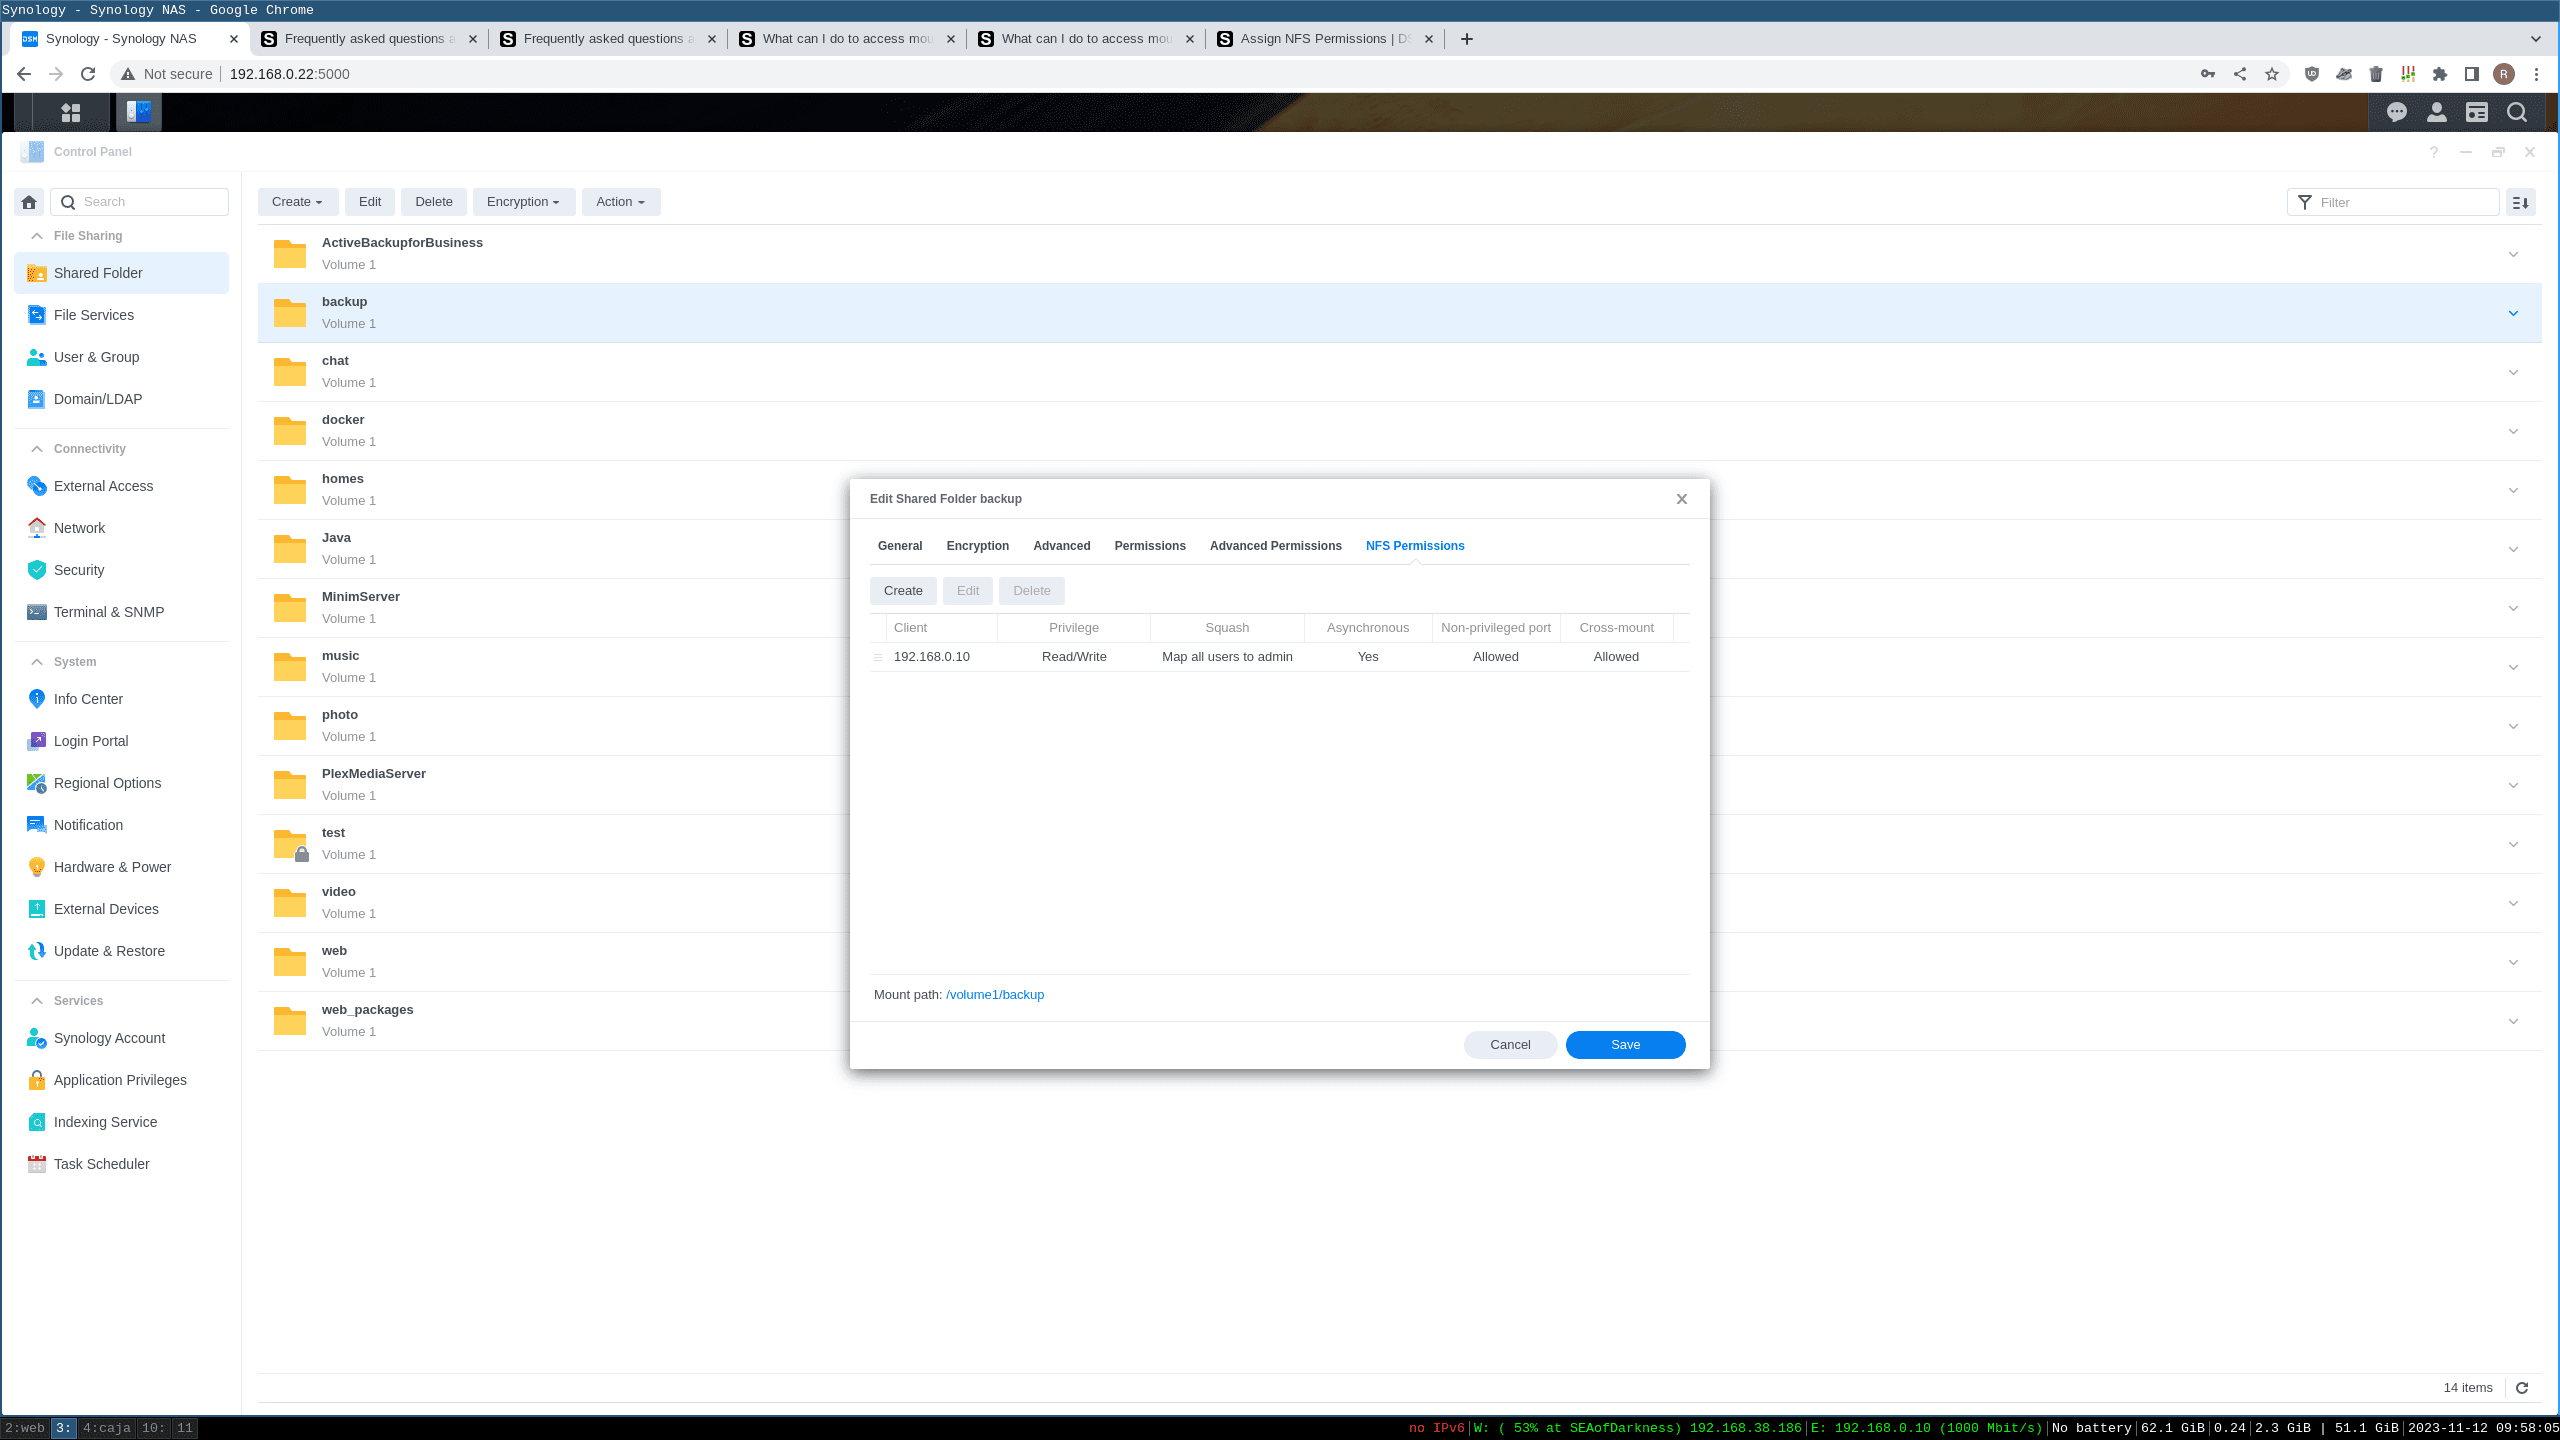2560x1440 pixels.
Task: Switch to the Advanced tab
Action: point(1061,546)
